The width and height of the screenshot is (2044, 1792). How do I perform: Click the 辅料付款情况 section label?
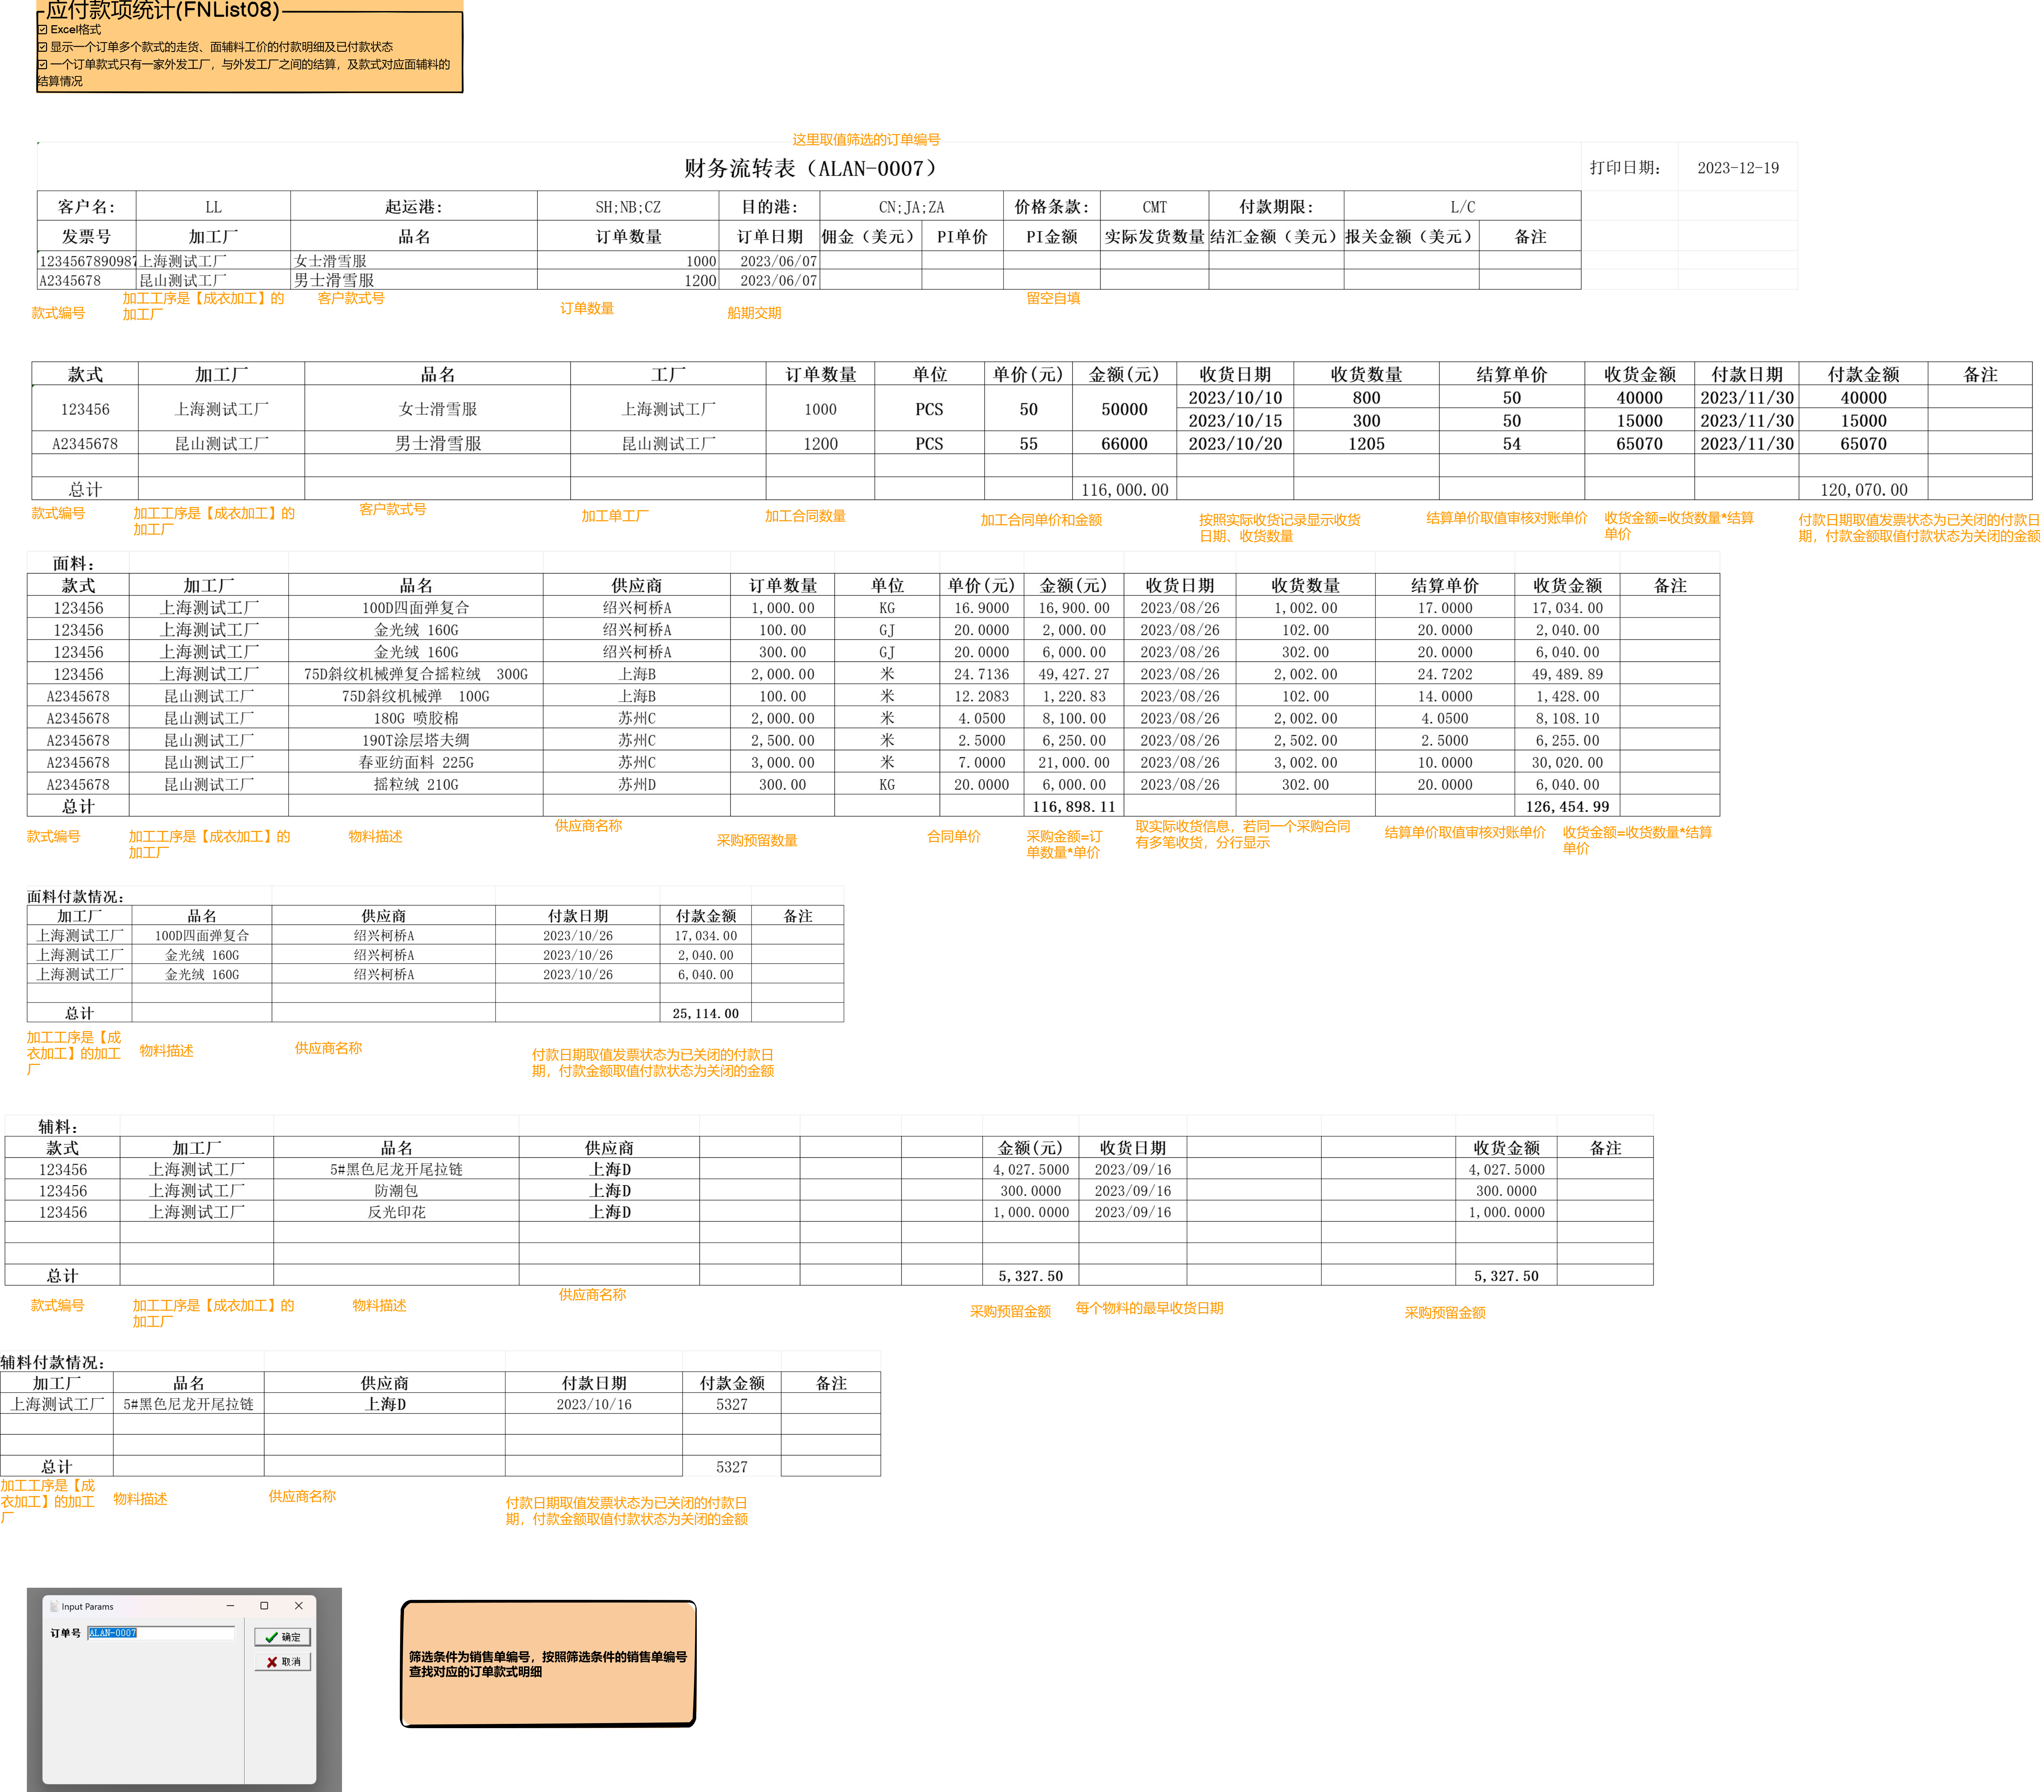52,1362
